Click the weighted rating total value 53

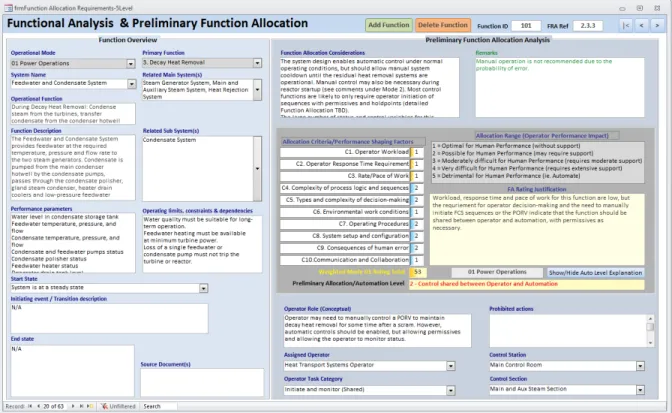(417, 272)
